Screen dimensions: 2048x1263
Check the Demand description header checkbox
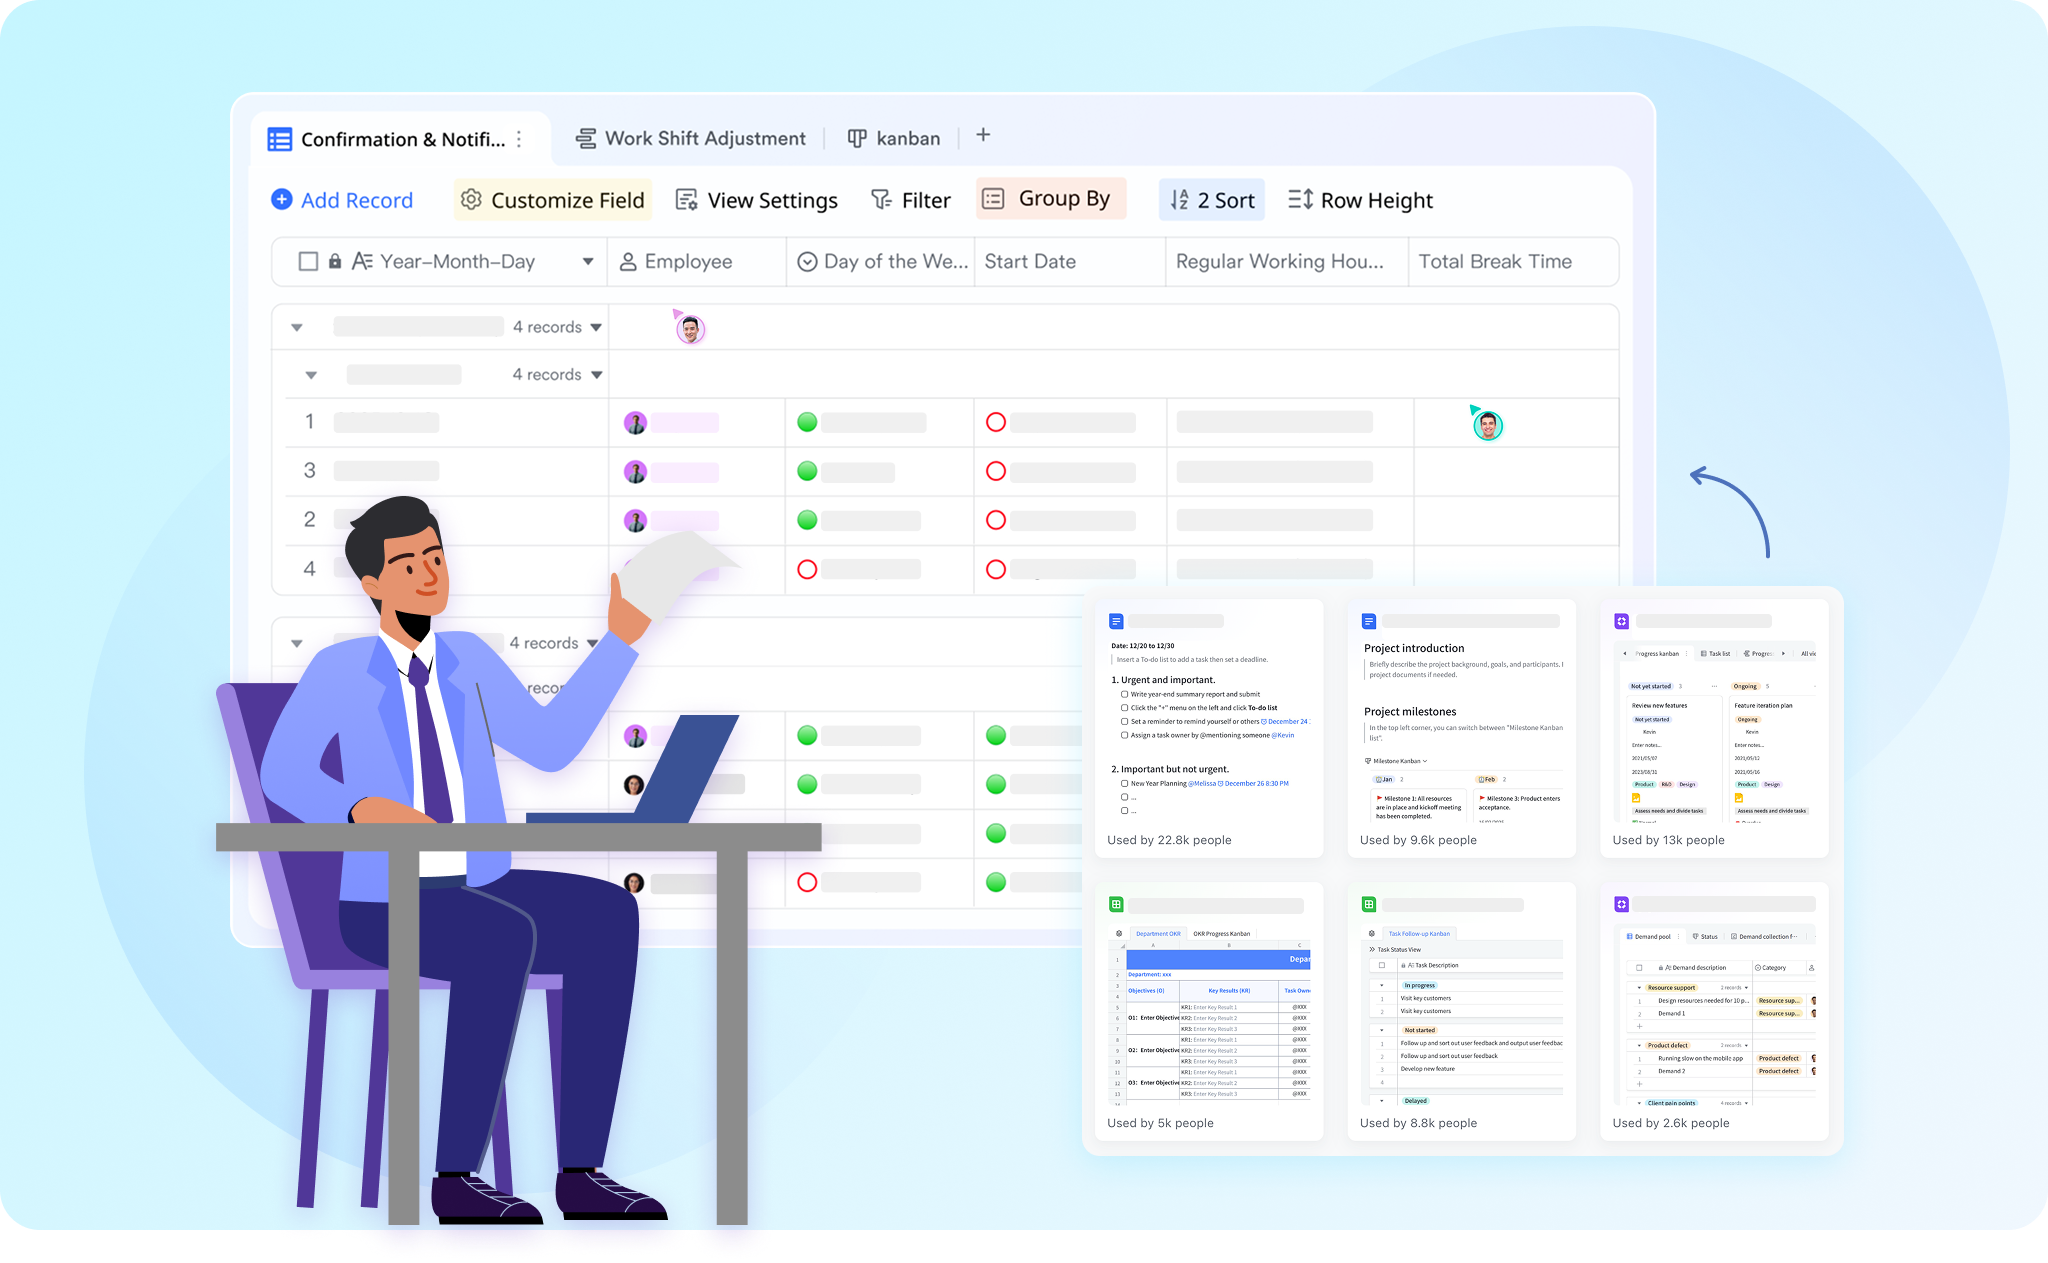1639,967
